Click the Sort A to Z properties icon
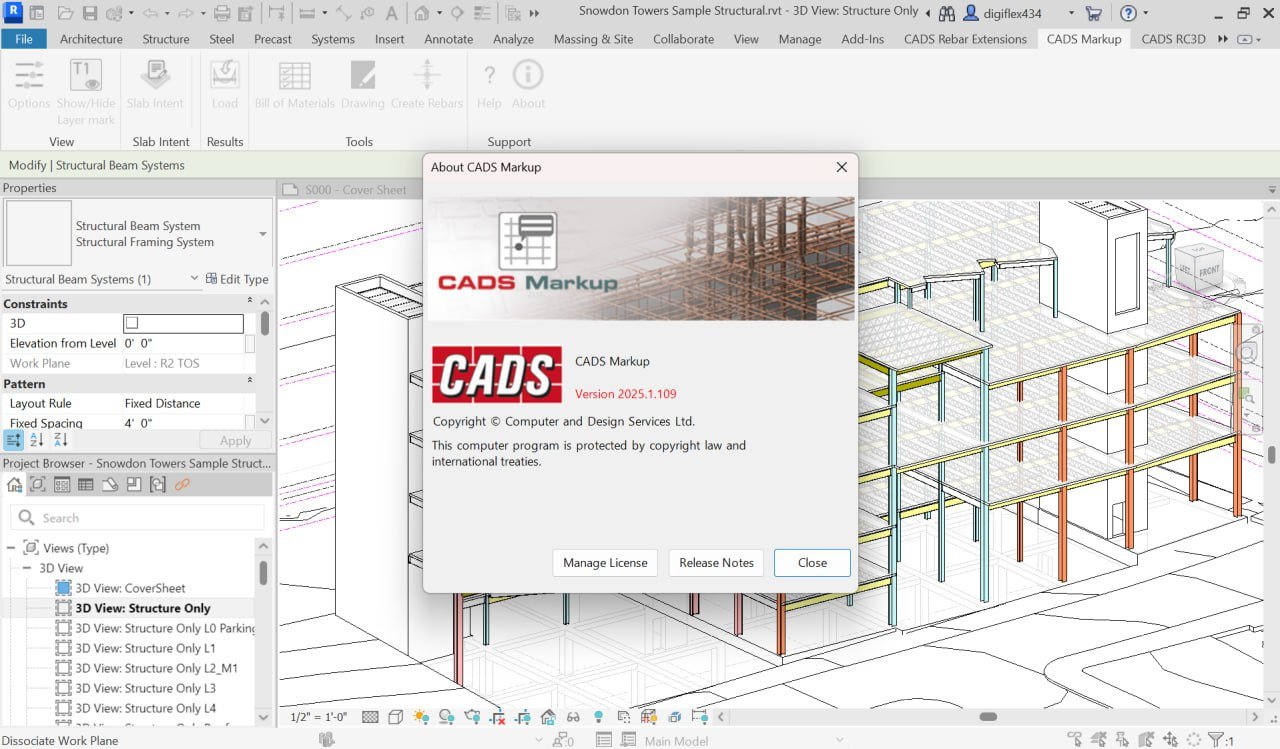The width and height of the screenshot is (1280, 749). coord(37,440)
